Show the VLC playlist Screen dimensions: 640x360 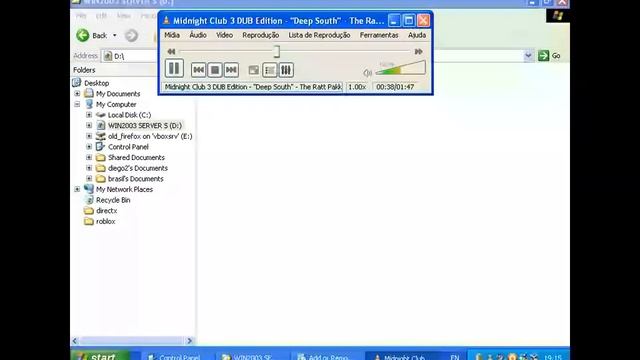[269, 70]
